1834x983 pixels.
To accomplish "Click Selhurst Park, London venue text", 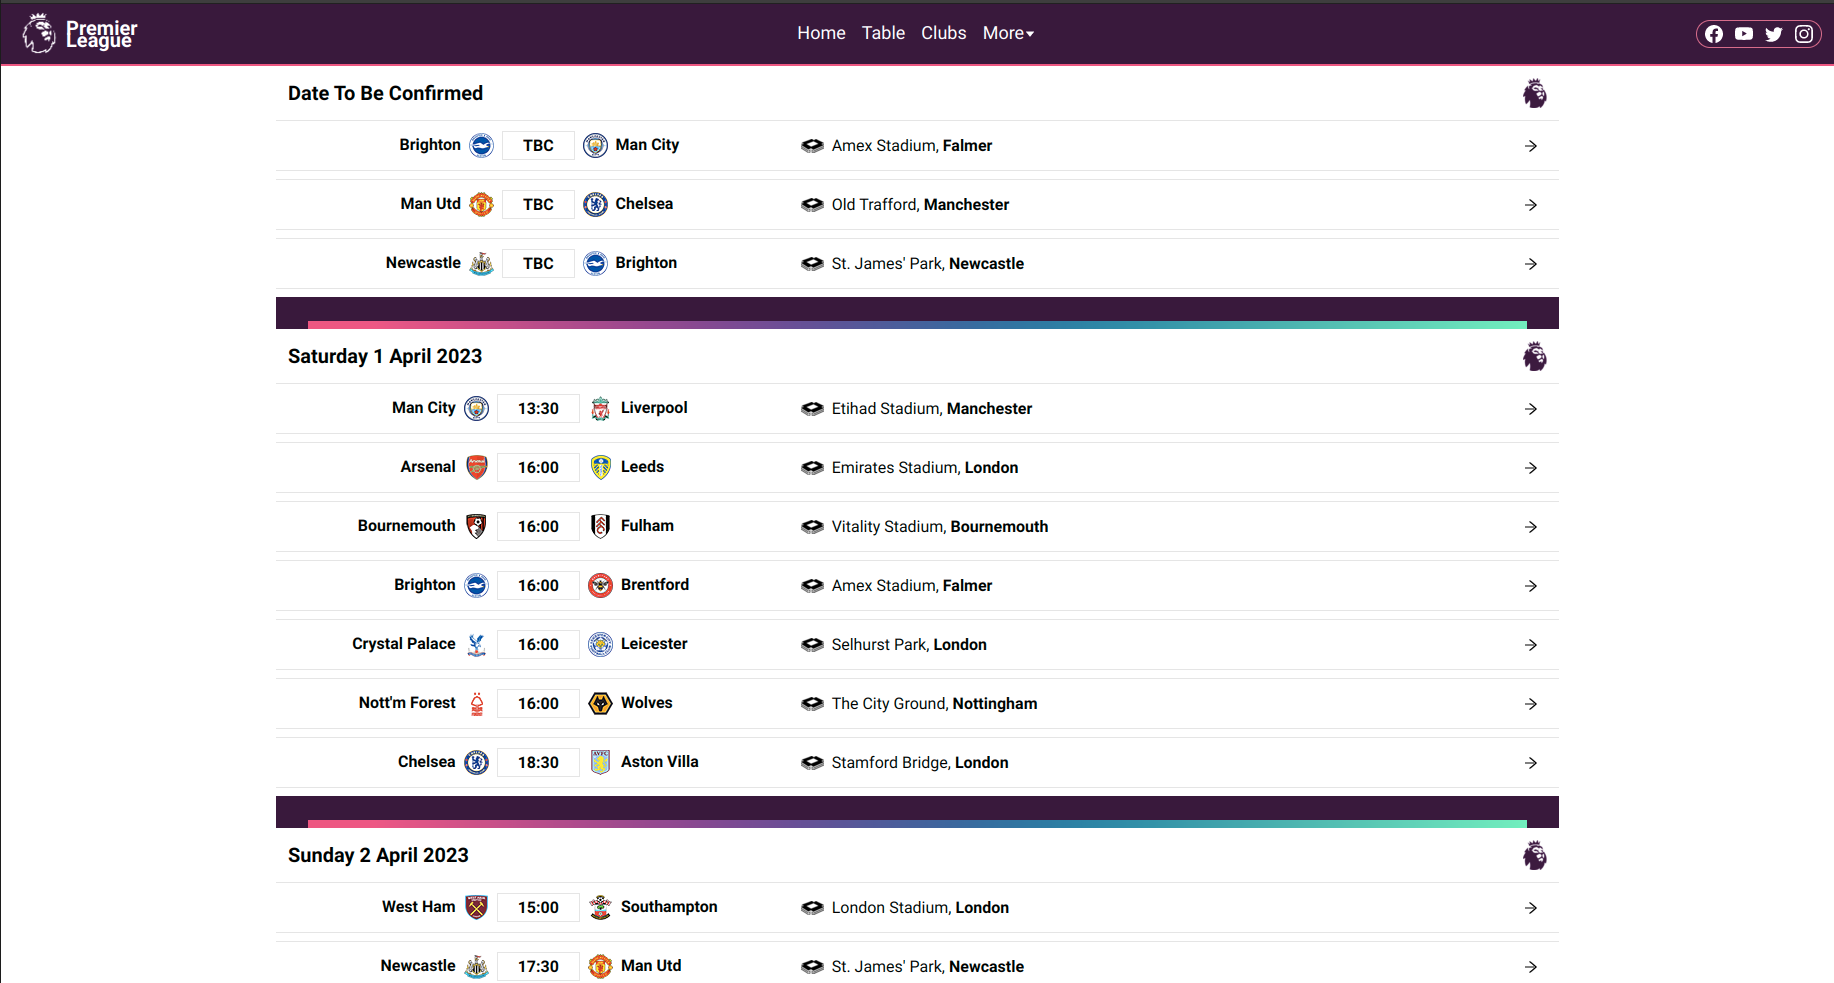I will click(909, 645).
